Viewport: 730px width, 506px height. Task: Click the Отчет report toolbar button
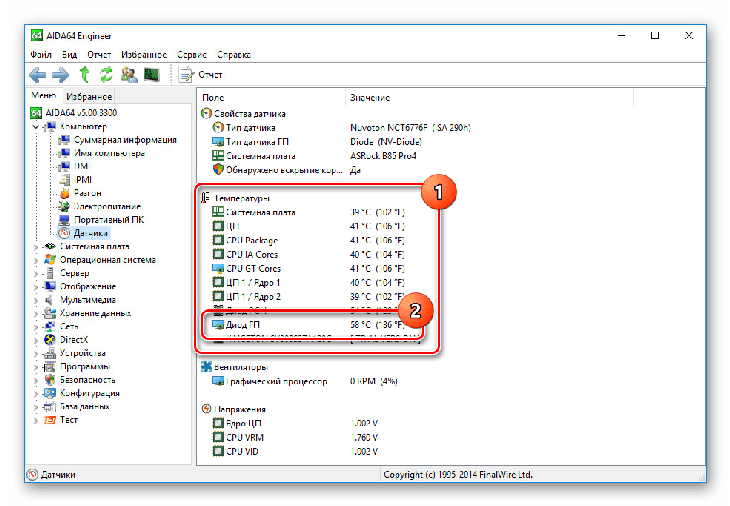click(201, 74)
